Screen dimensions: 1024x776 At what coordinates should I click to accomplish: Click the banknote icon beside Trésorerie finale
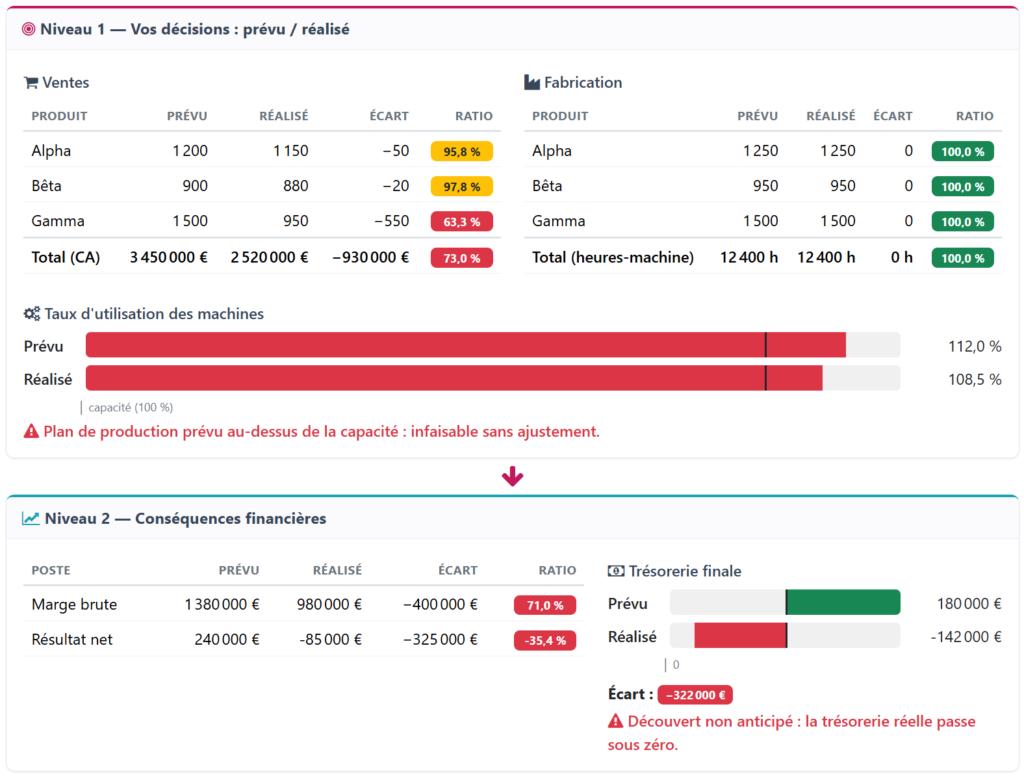pyautogui.click(x=616, y=571)
